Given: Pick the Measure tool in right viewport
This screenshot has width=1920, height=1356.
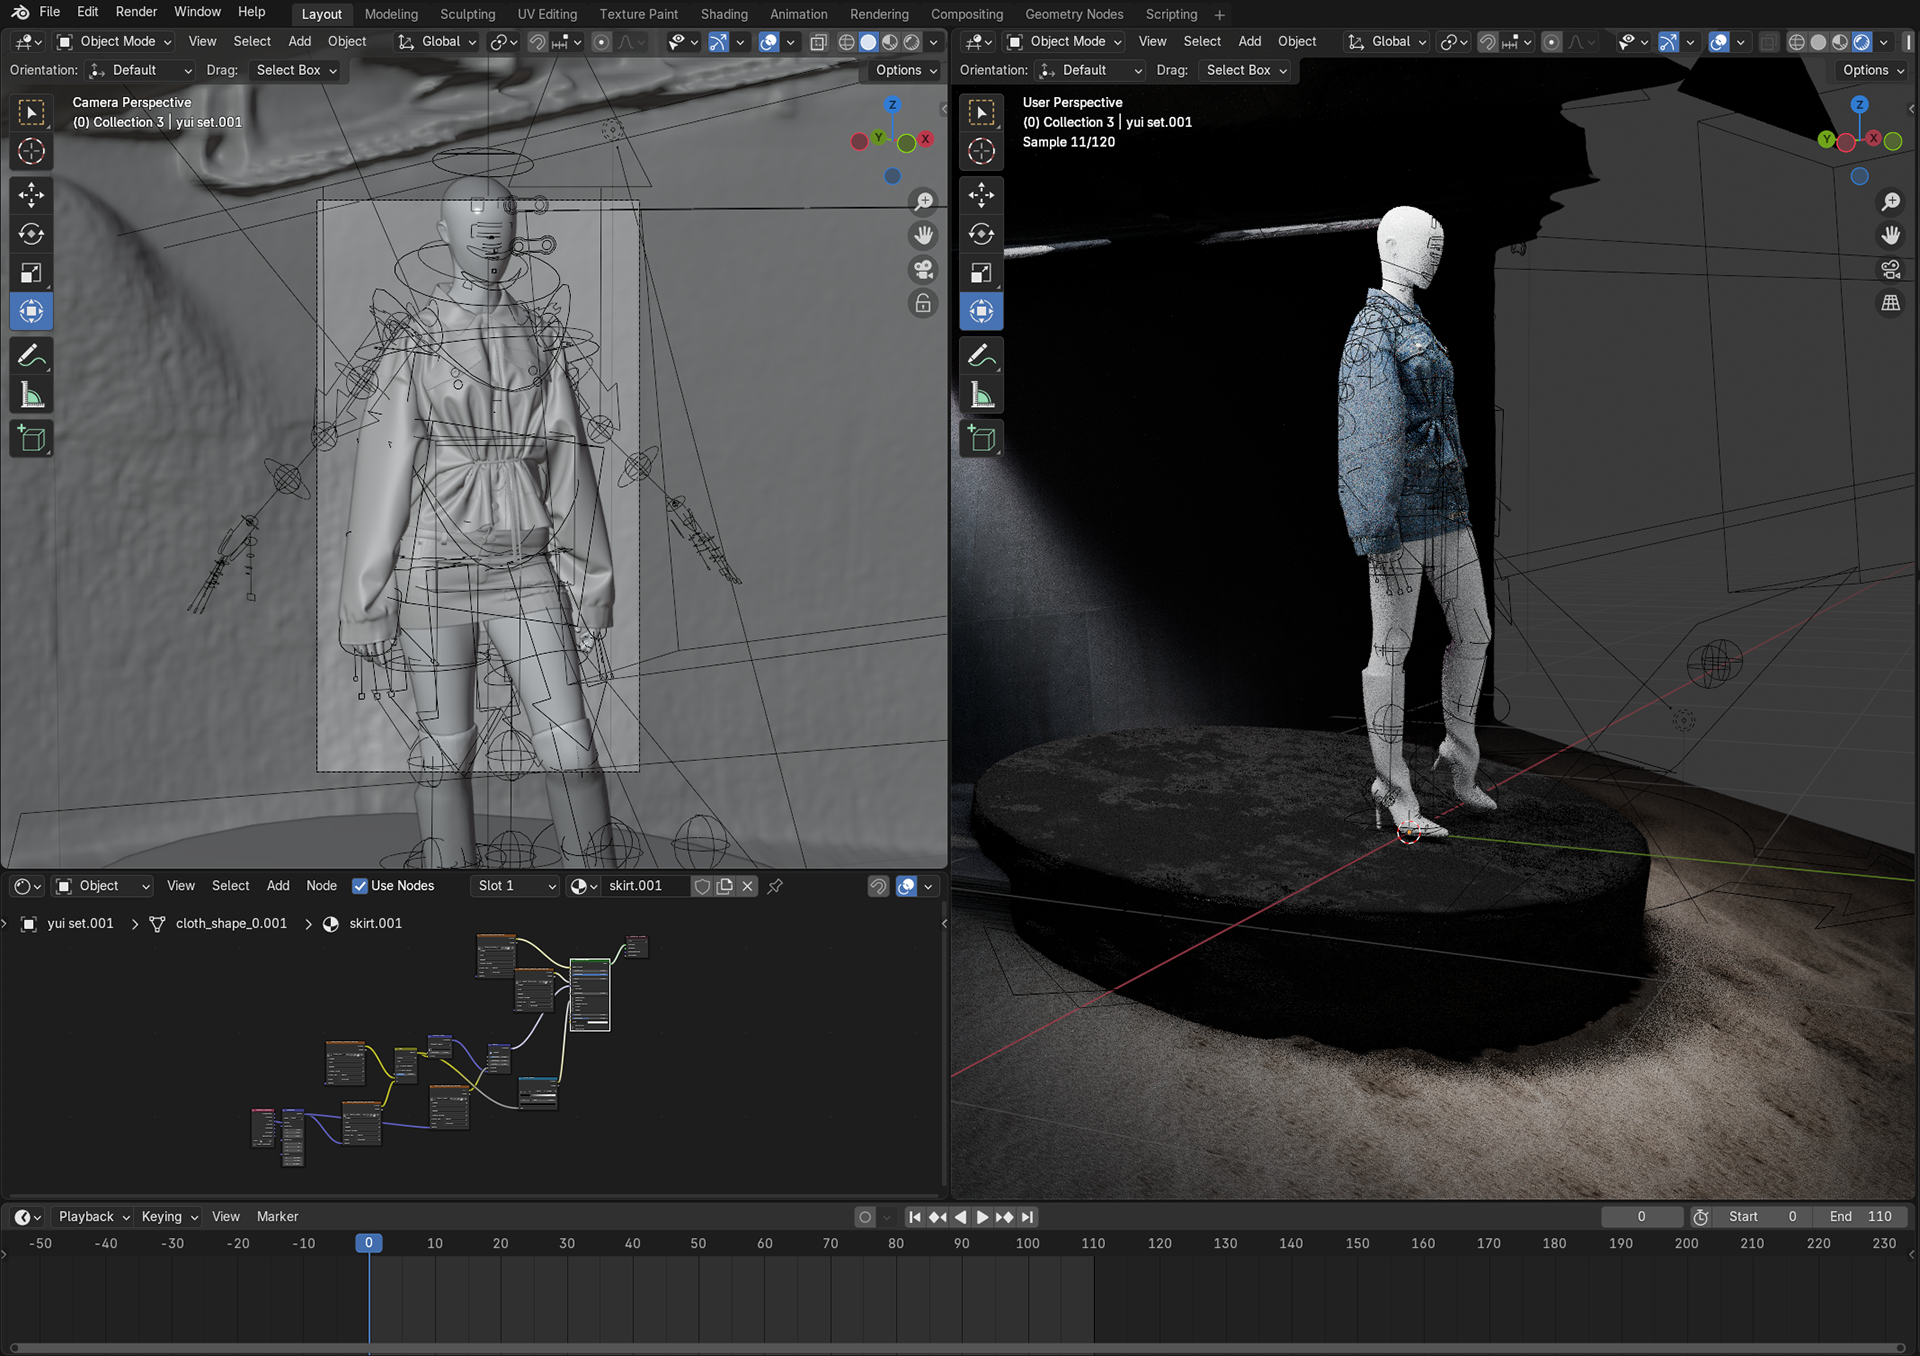Looking at the screenshot, I should pyautogui.click(x=981, y=396).
